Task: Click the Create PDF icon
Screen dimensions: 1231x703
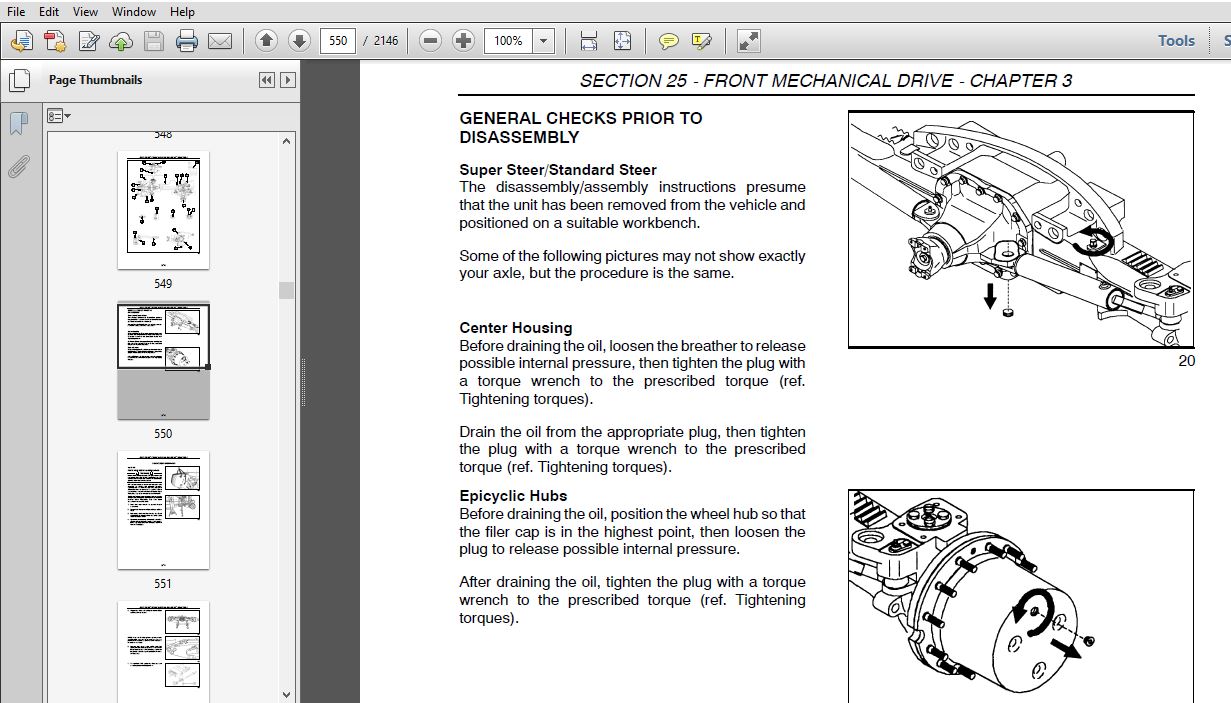Action: click(22, 41)
